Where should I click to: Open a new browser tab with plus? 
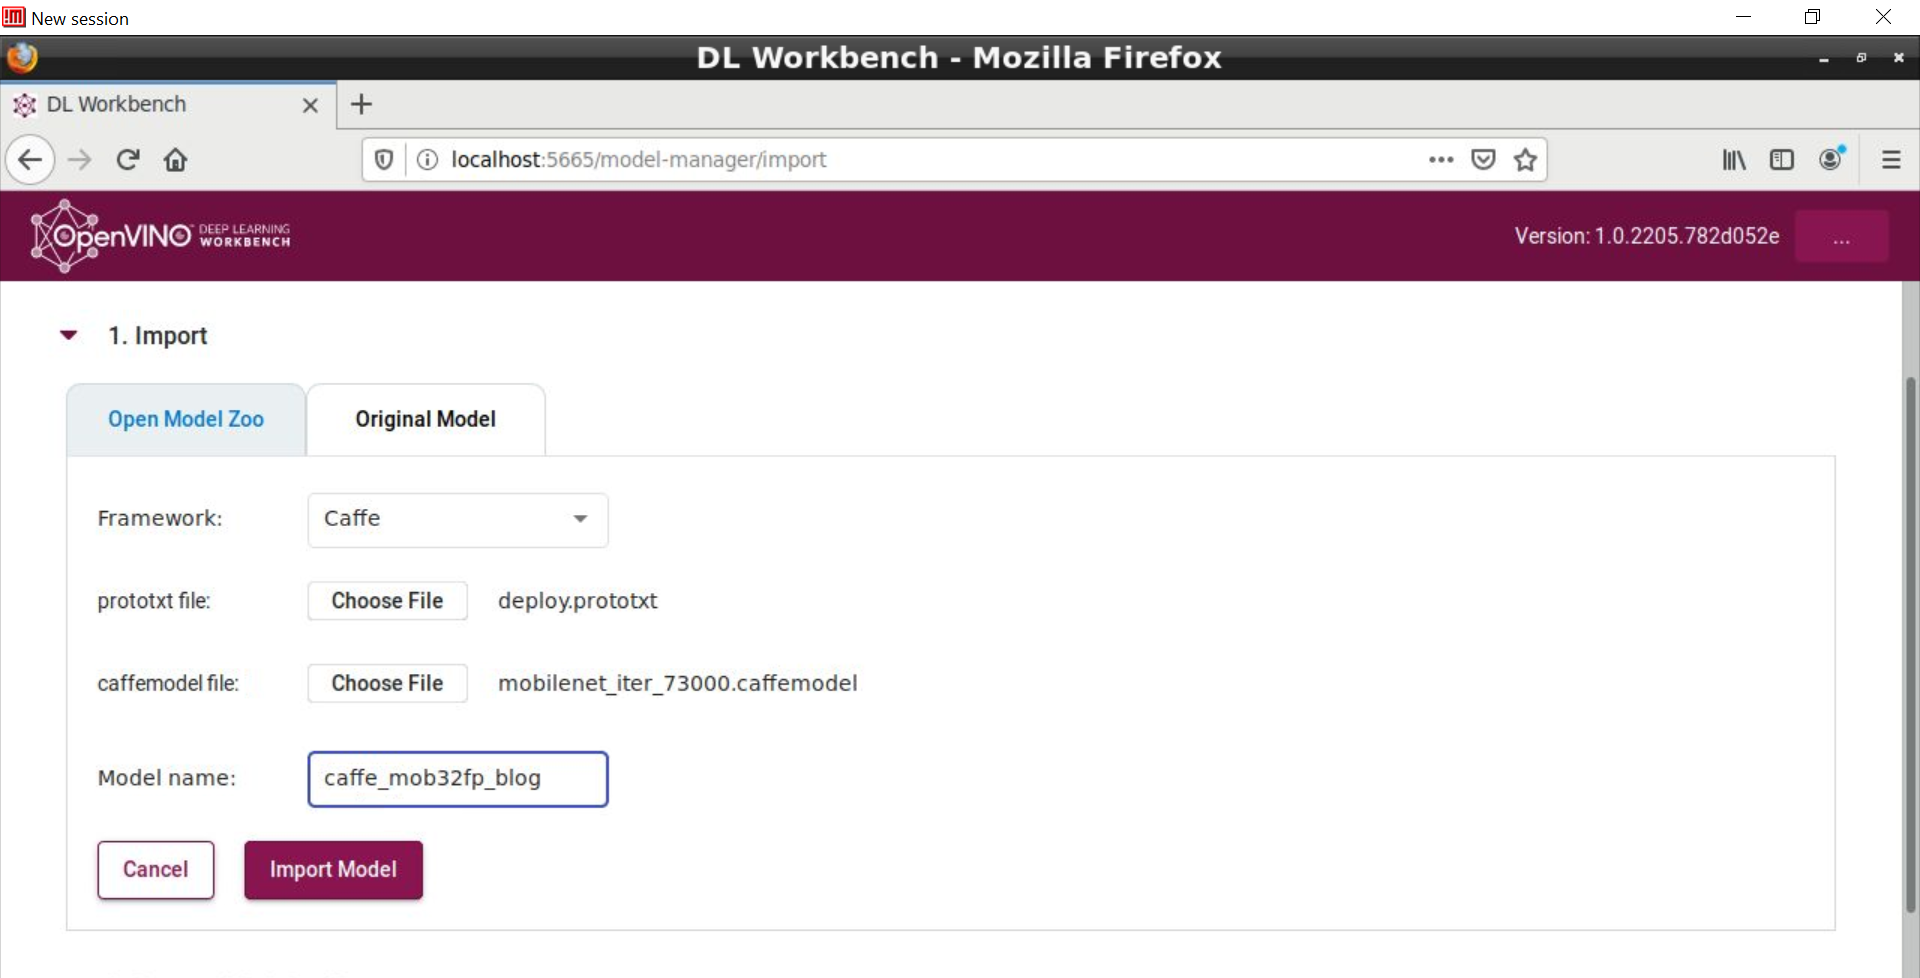click(x=361, y=104)
